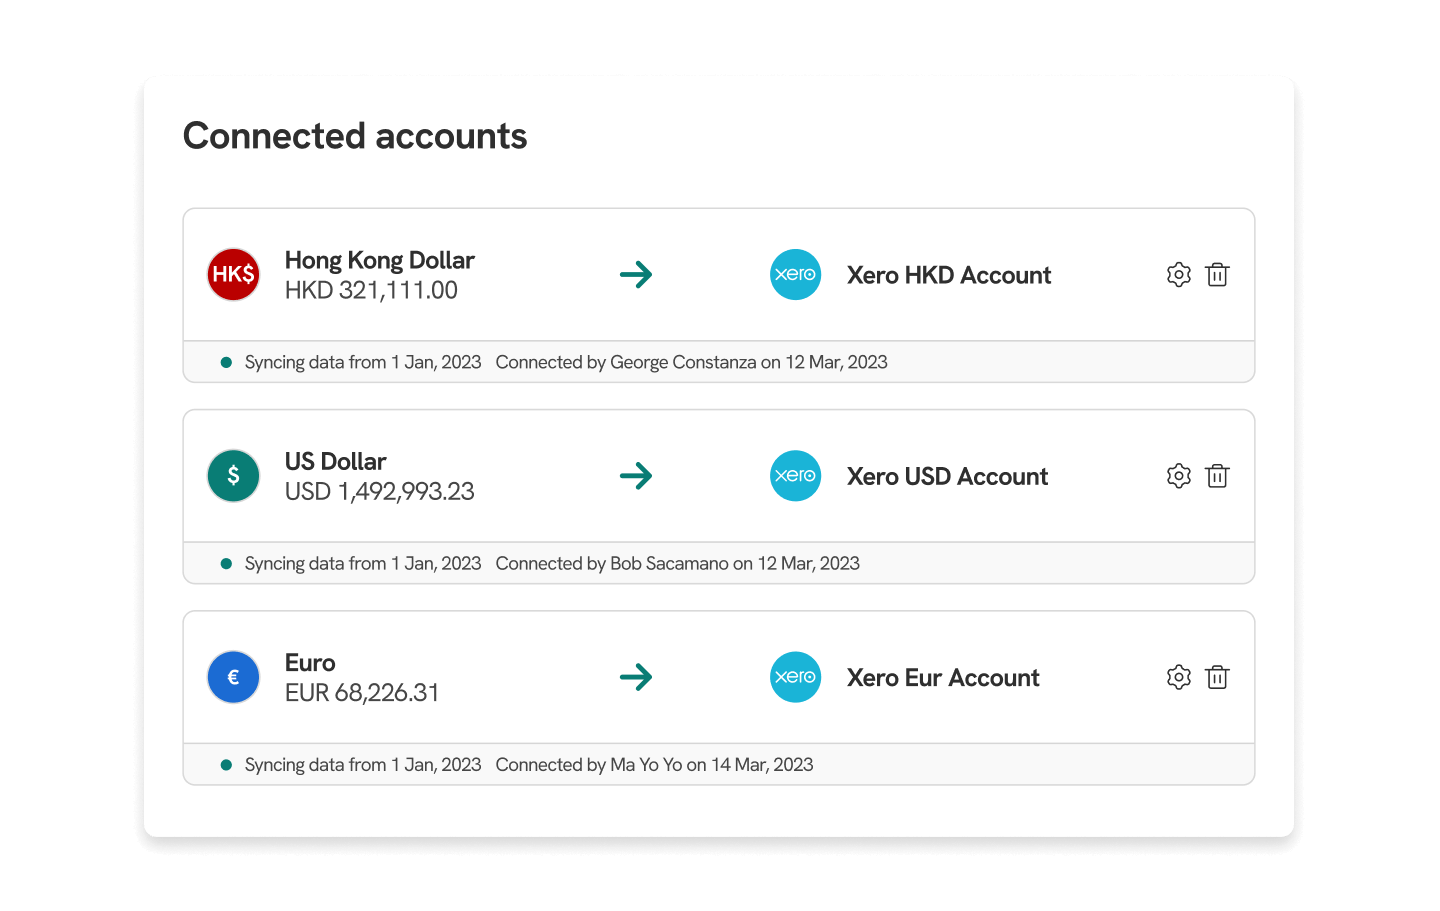Screen dimensions: 1440x911
Task: Click the Xero logo beside Eur Account
Action: click(795, 677)
